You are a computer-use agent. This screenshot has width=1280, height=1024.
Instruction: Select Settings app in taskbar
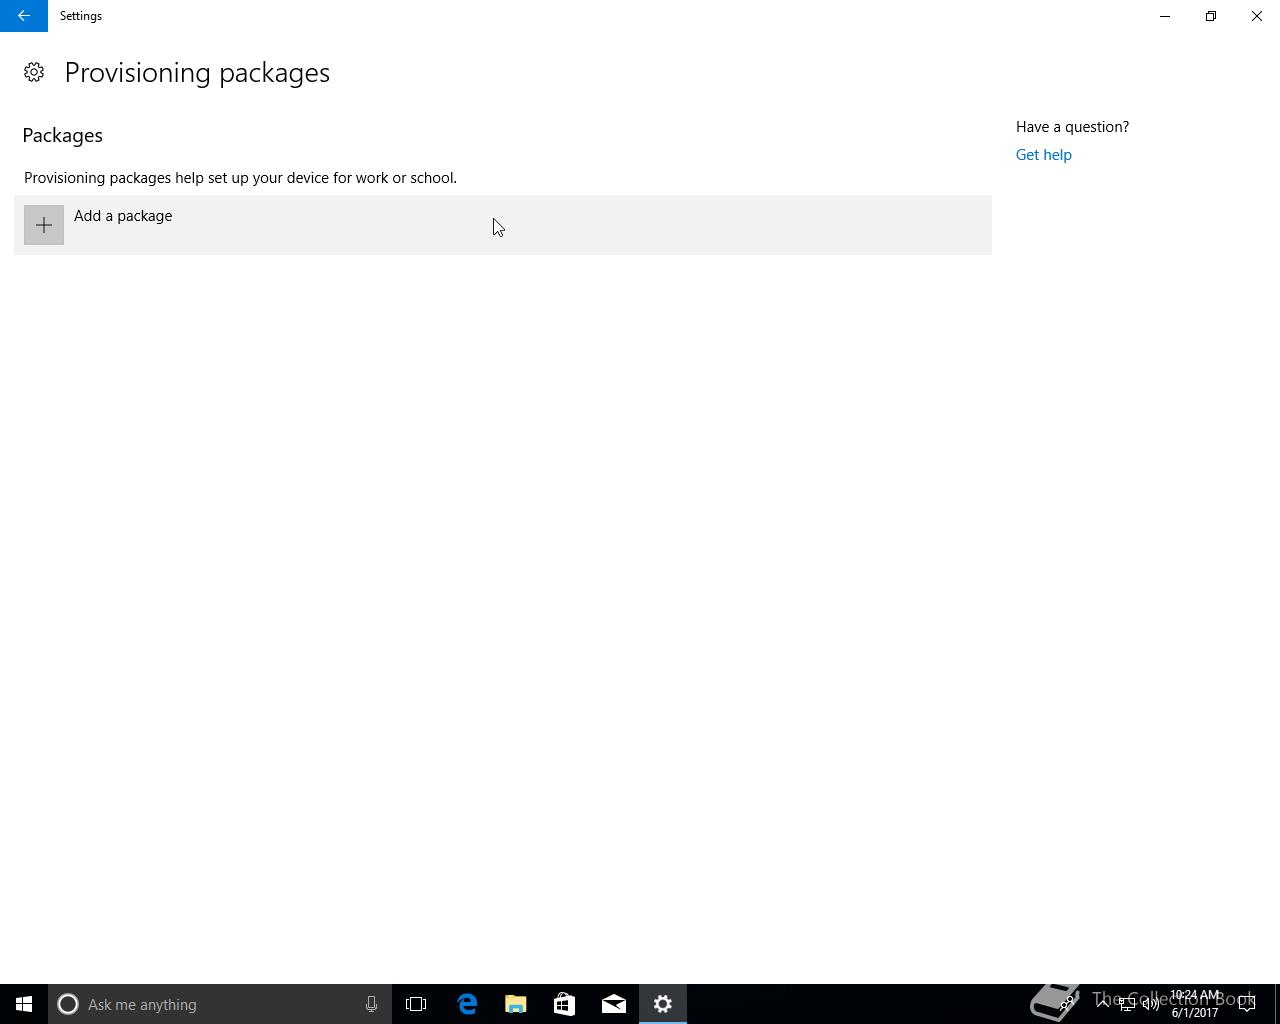[x=663, y=1004]
